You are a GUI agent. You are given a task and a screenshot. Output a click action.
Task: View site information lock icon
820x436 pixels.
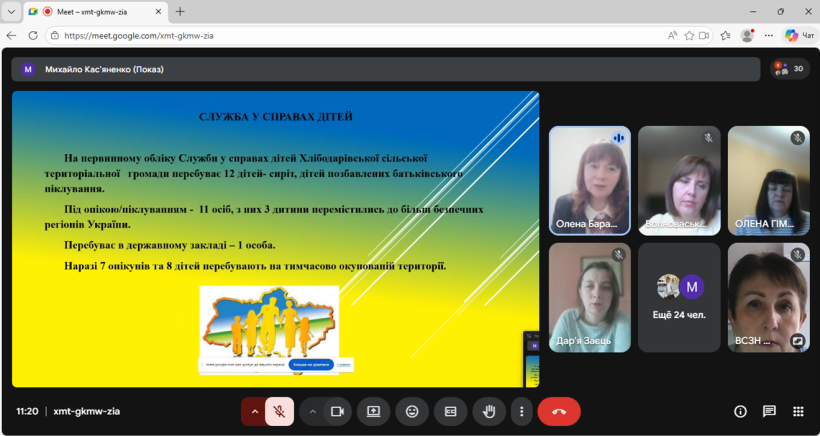[x=55, y=36]
